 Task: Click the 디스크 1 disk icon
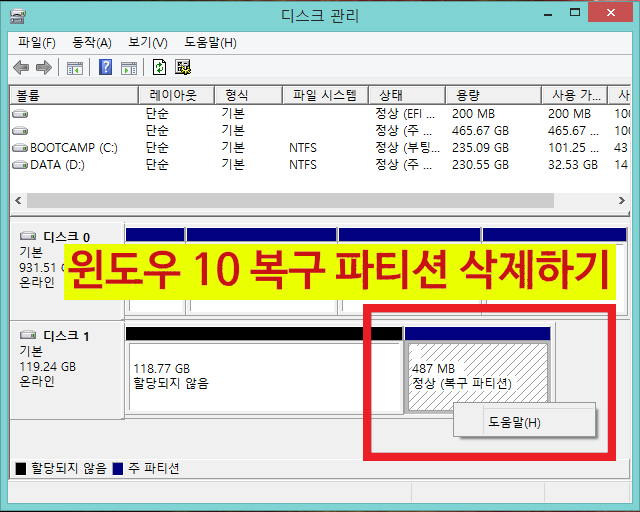click(28, 335)
